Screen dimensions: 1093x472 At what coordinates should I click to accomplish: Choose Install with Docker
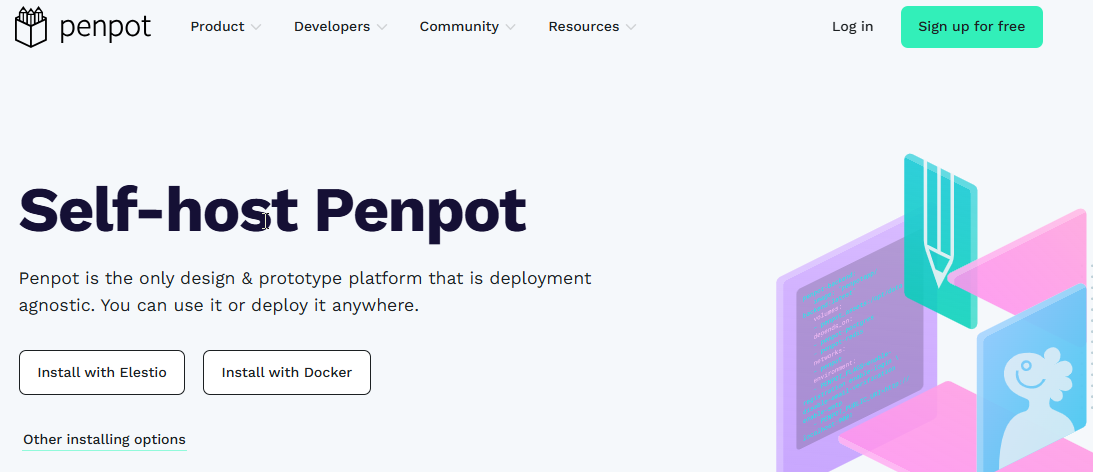click(x=286, y=372)
